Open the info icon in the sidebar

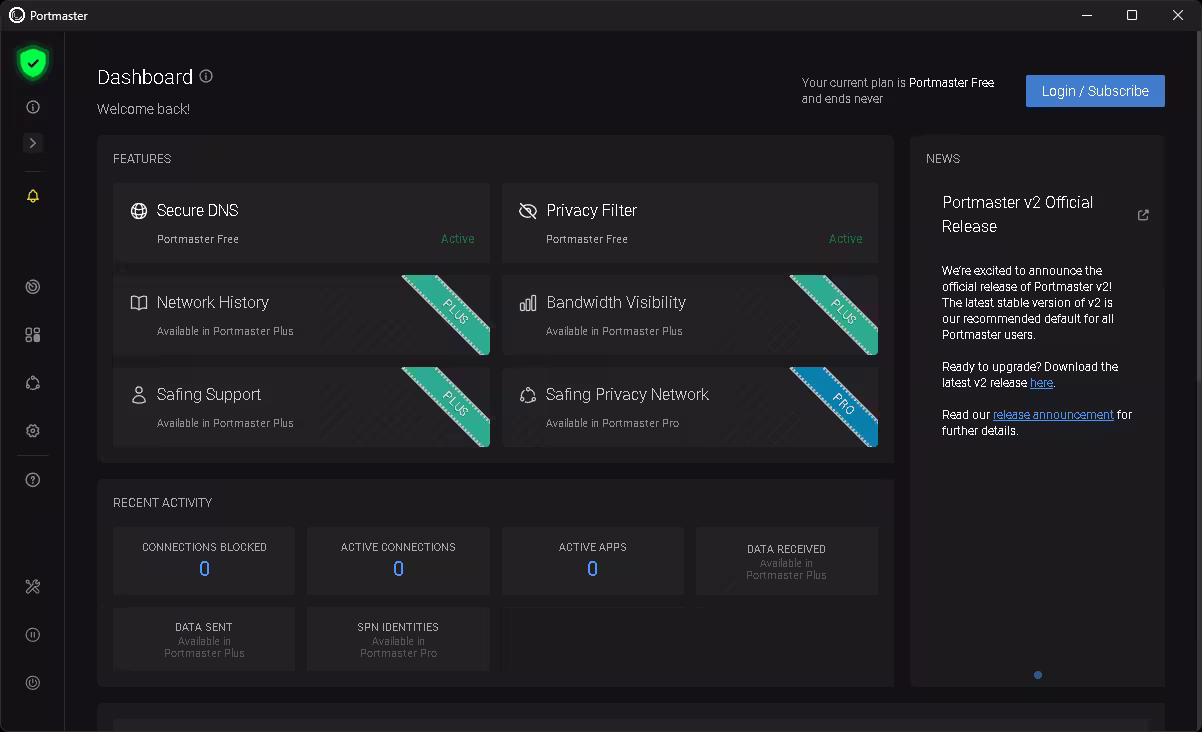click(33, 107)
